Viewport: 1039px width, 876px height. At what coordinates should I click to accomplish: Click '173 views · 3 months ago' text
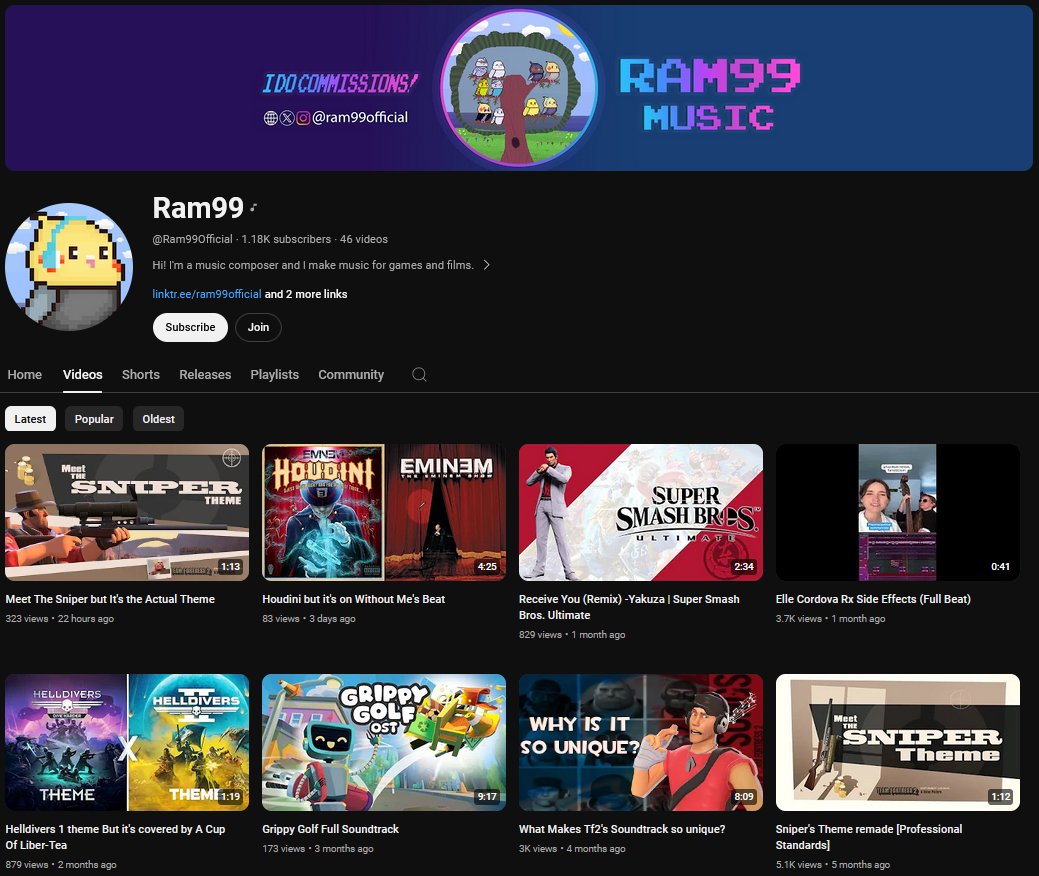(x=318, y=849)
